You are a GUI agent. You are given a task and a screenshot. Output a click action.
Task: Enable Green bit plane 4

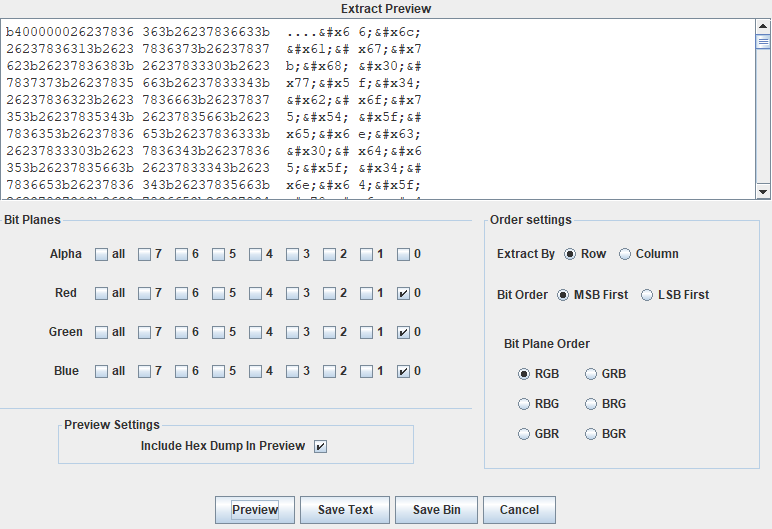point(255,332)
